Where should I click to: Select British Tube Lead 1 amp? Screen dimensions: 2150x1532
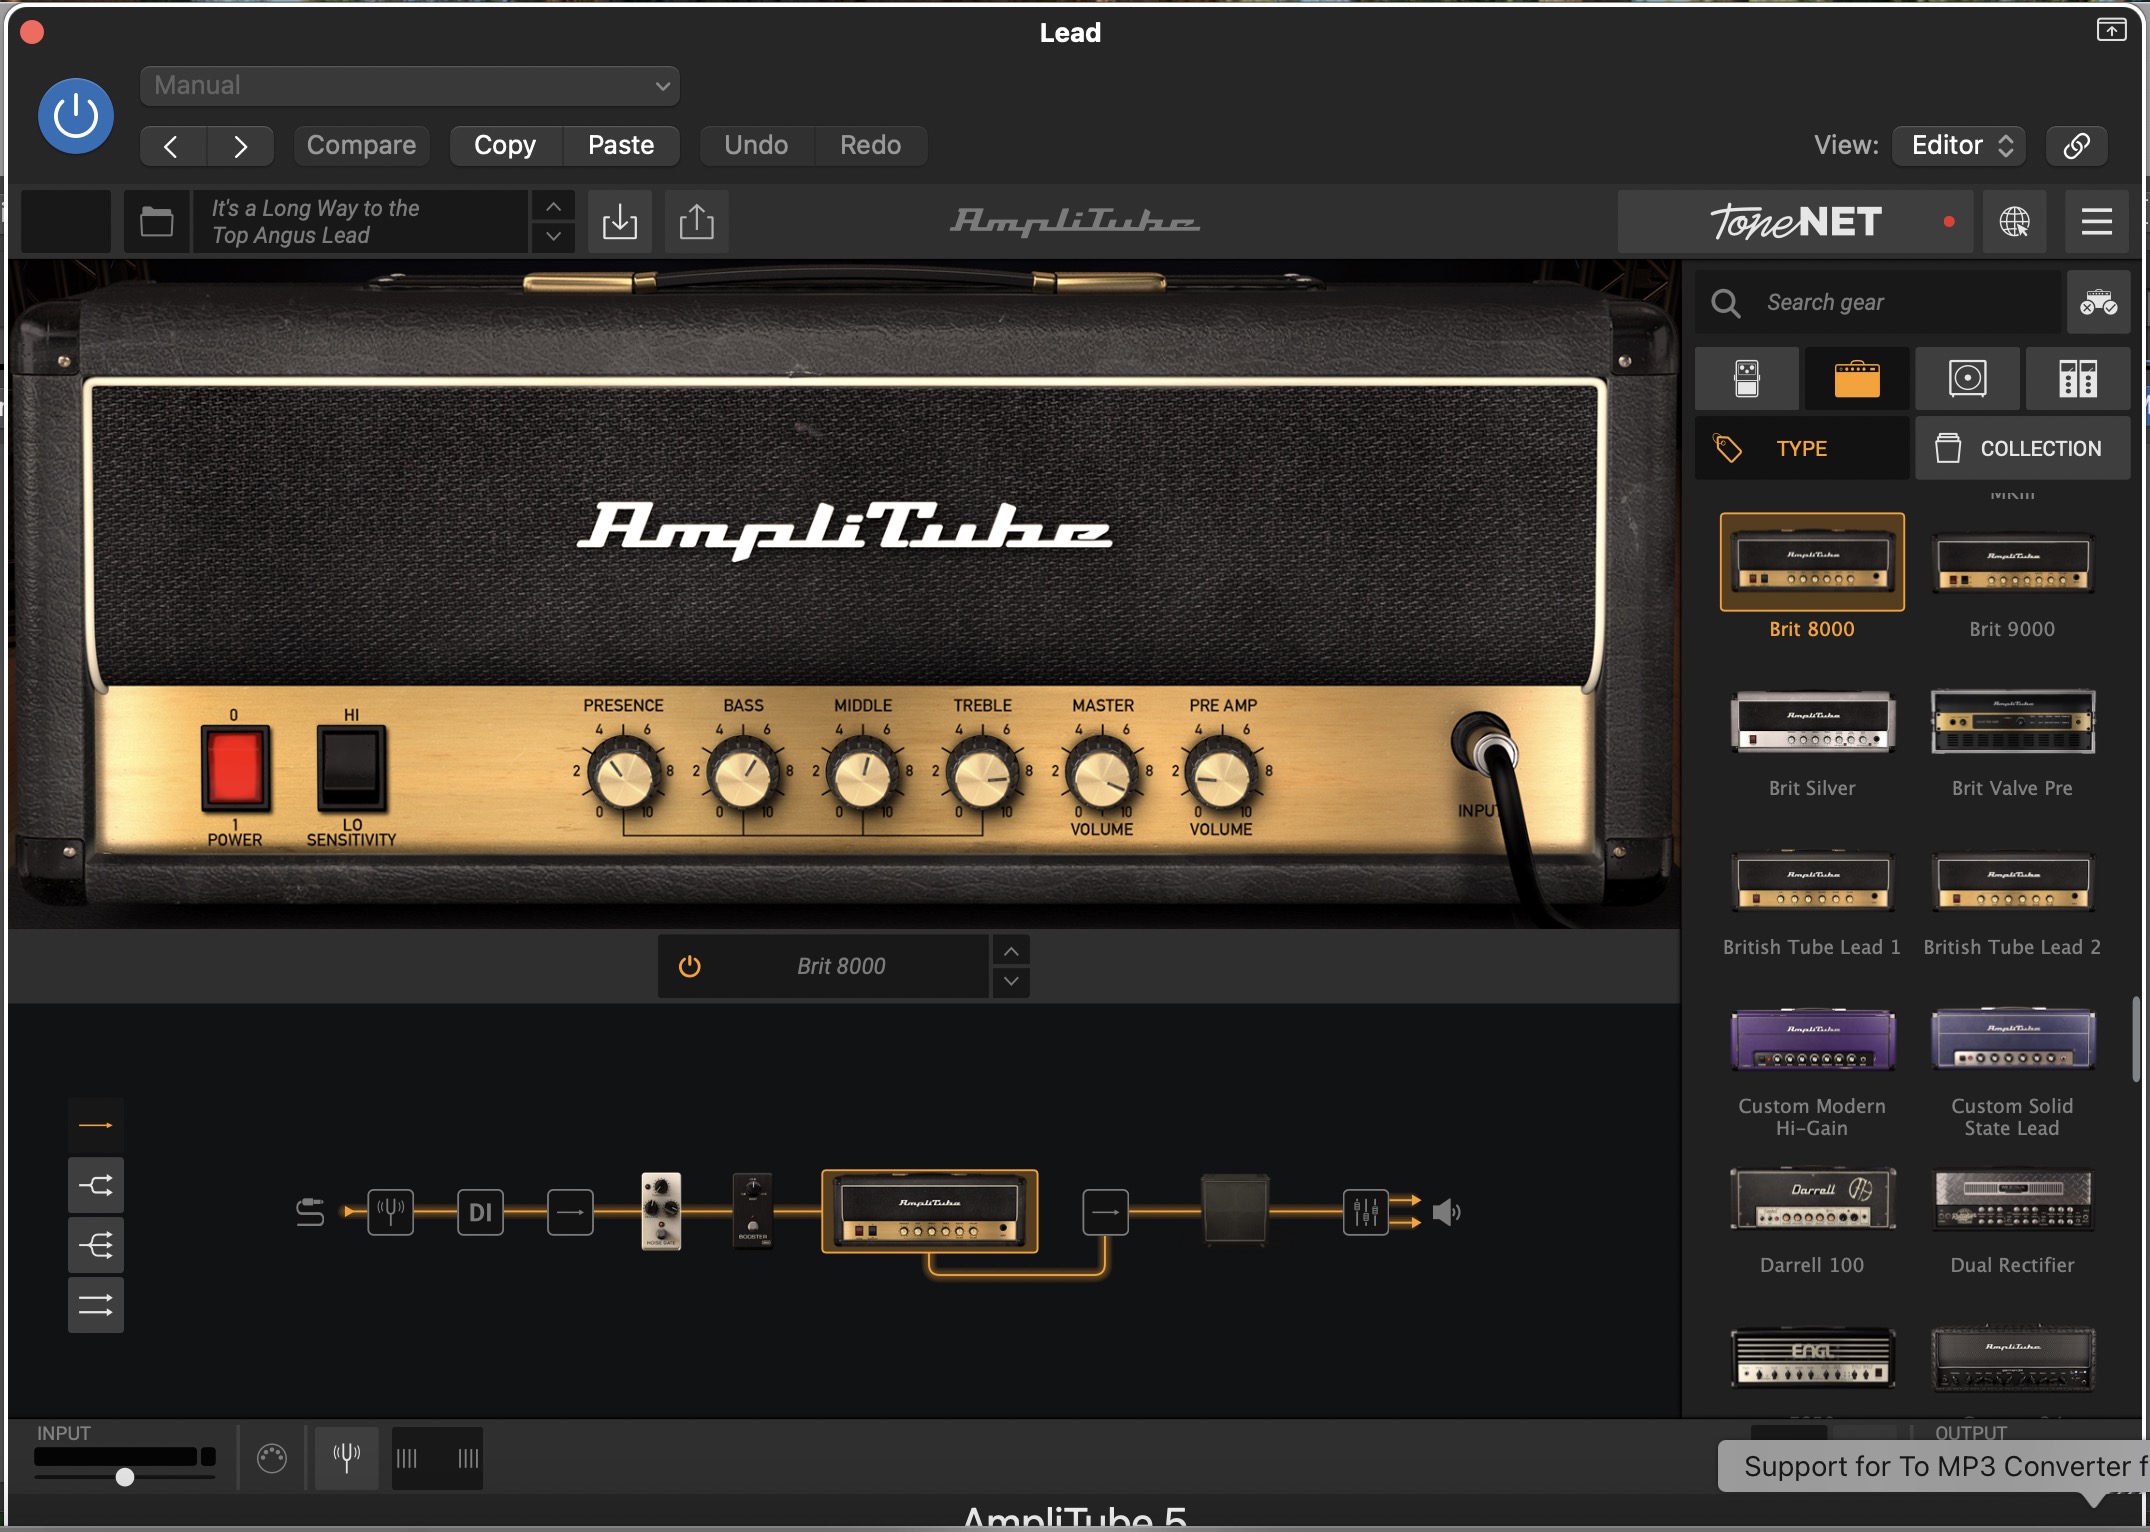coord(1812,881)
